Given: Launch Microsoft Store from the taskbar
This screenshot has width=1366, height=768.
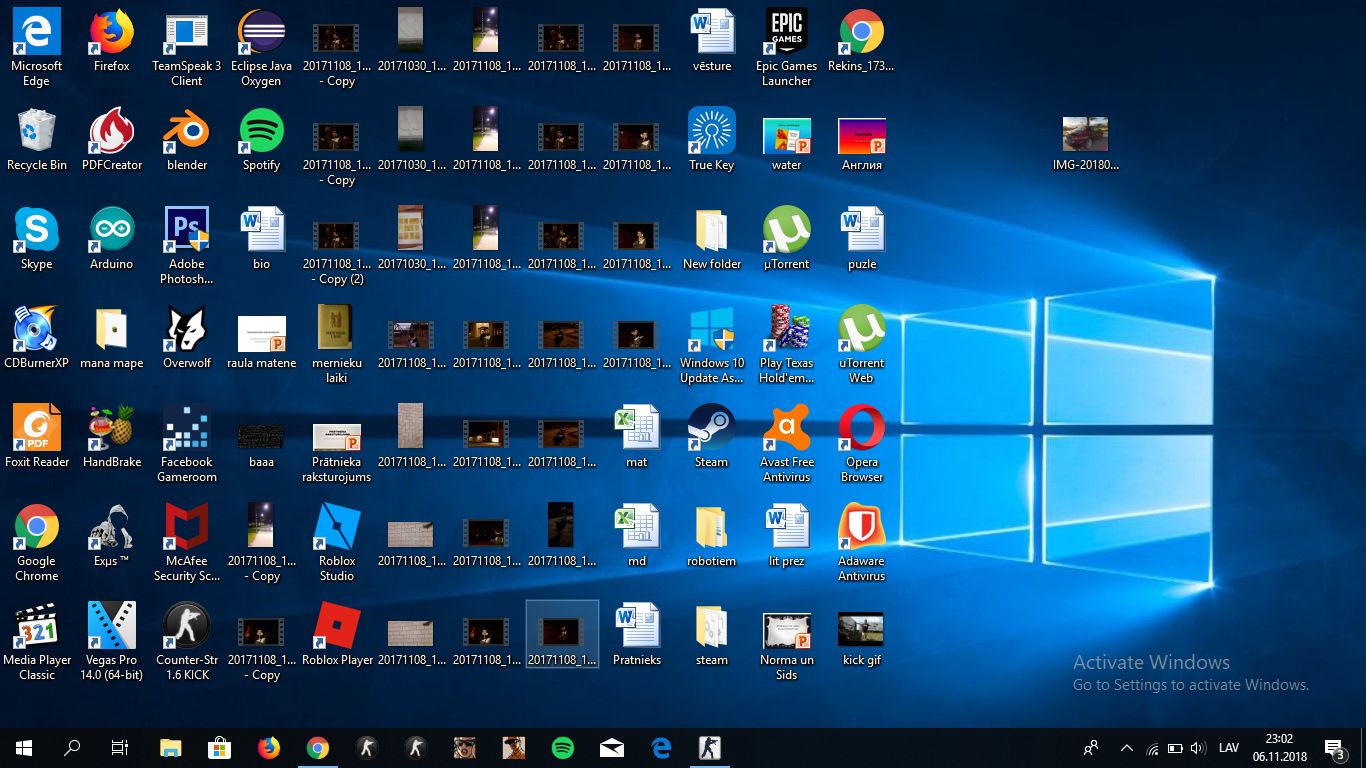Looking at the screenshot, I should pos(220,747).
